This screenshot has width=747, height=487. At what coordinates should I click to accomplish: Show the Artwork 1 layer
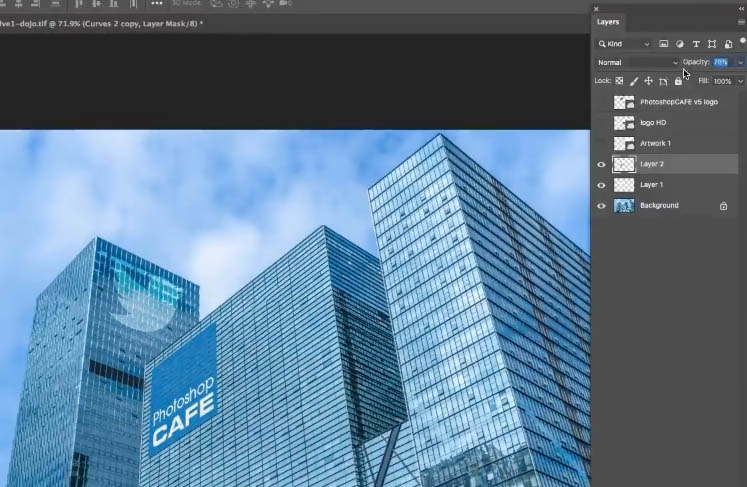(x=601, y=143)
